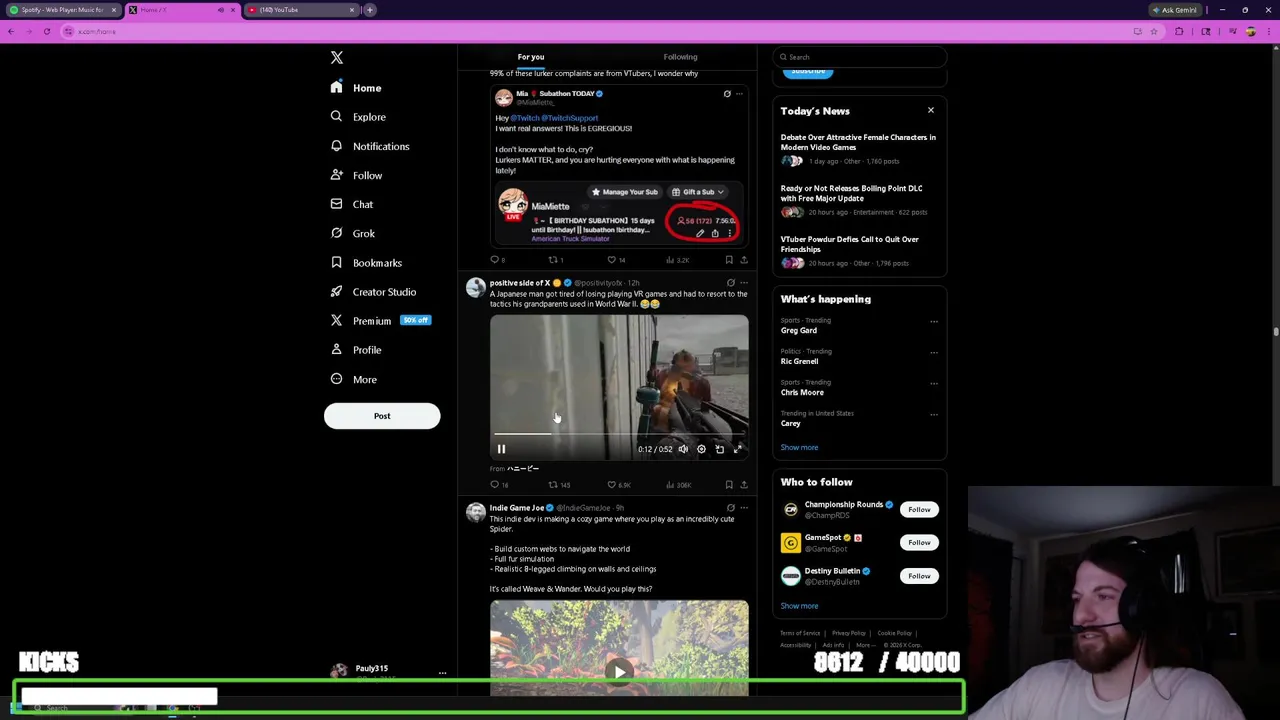Open the Home page in sidebar
The image size is (1280, 720).
(x=356, y=88)
